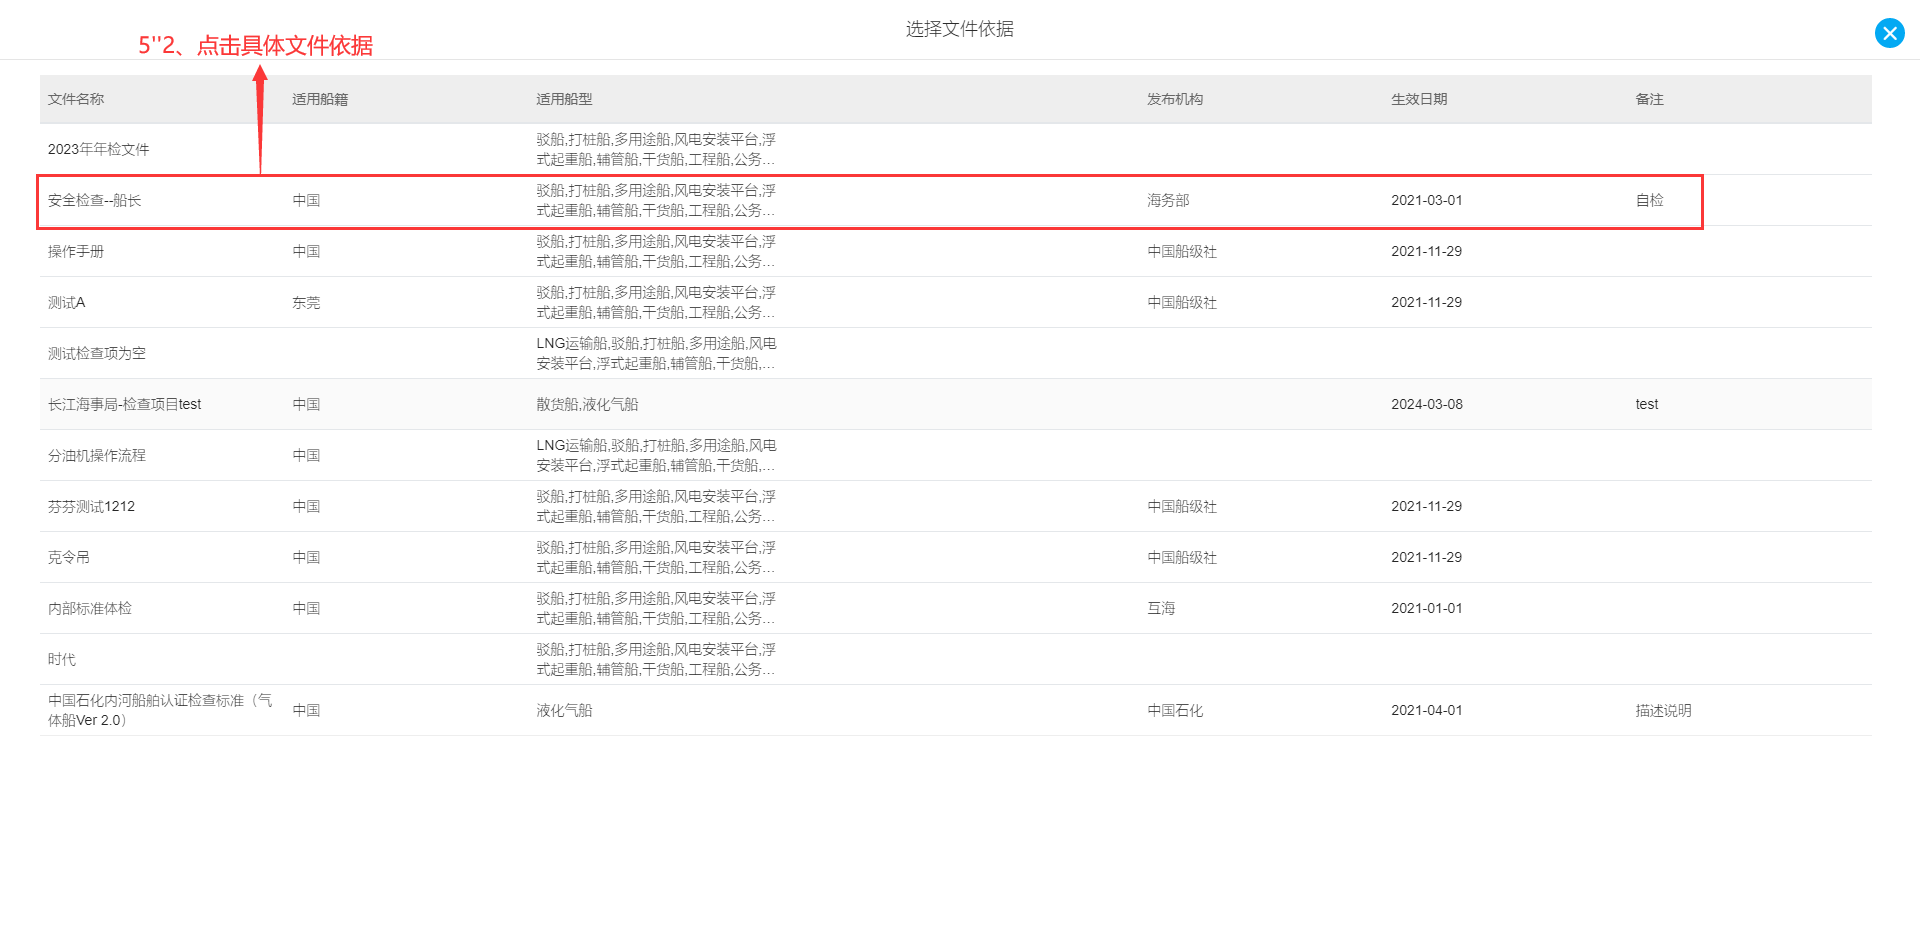Image resolution: width=1920 pixels, height=938 pixels.
Task: Select the 克令吊 file
Action: point(69,557)
